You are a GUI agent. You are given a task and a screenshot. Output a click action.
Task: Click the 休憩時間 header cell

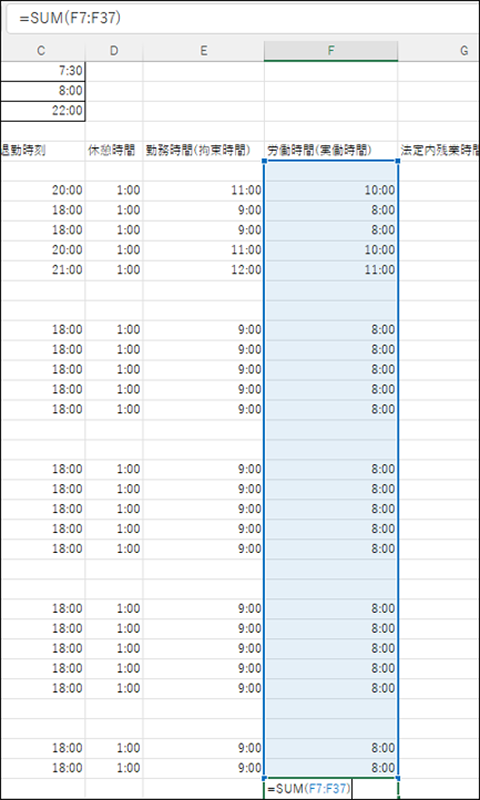point(114,151)
